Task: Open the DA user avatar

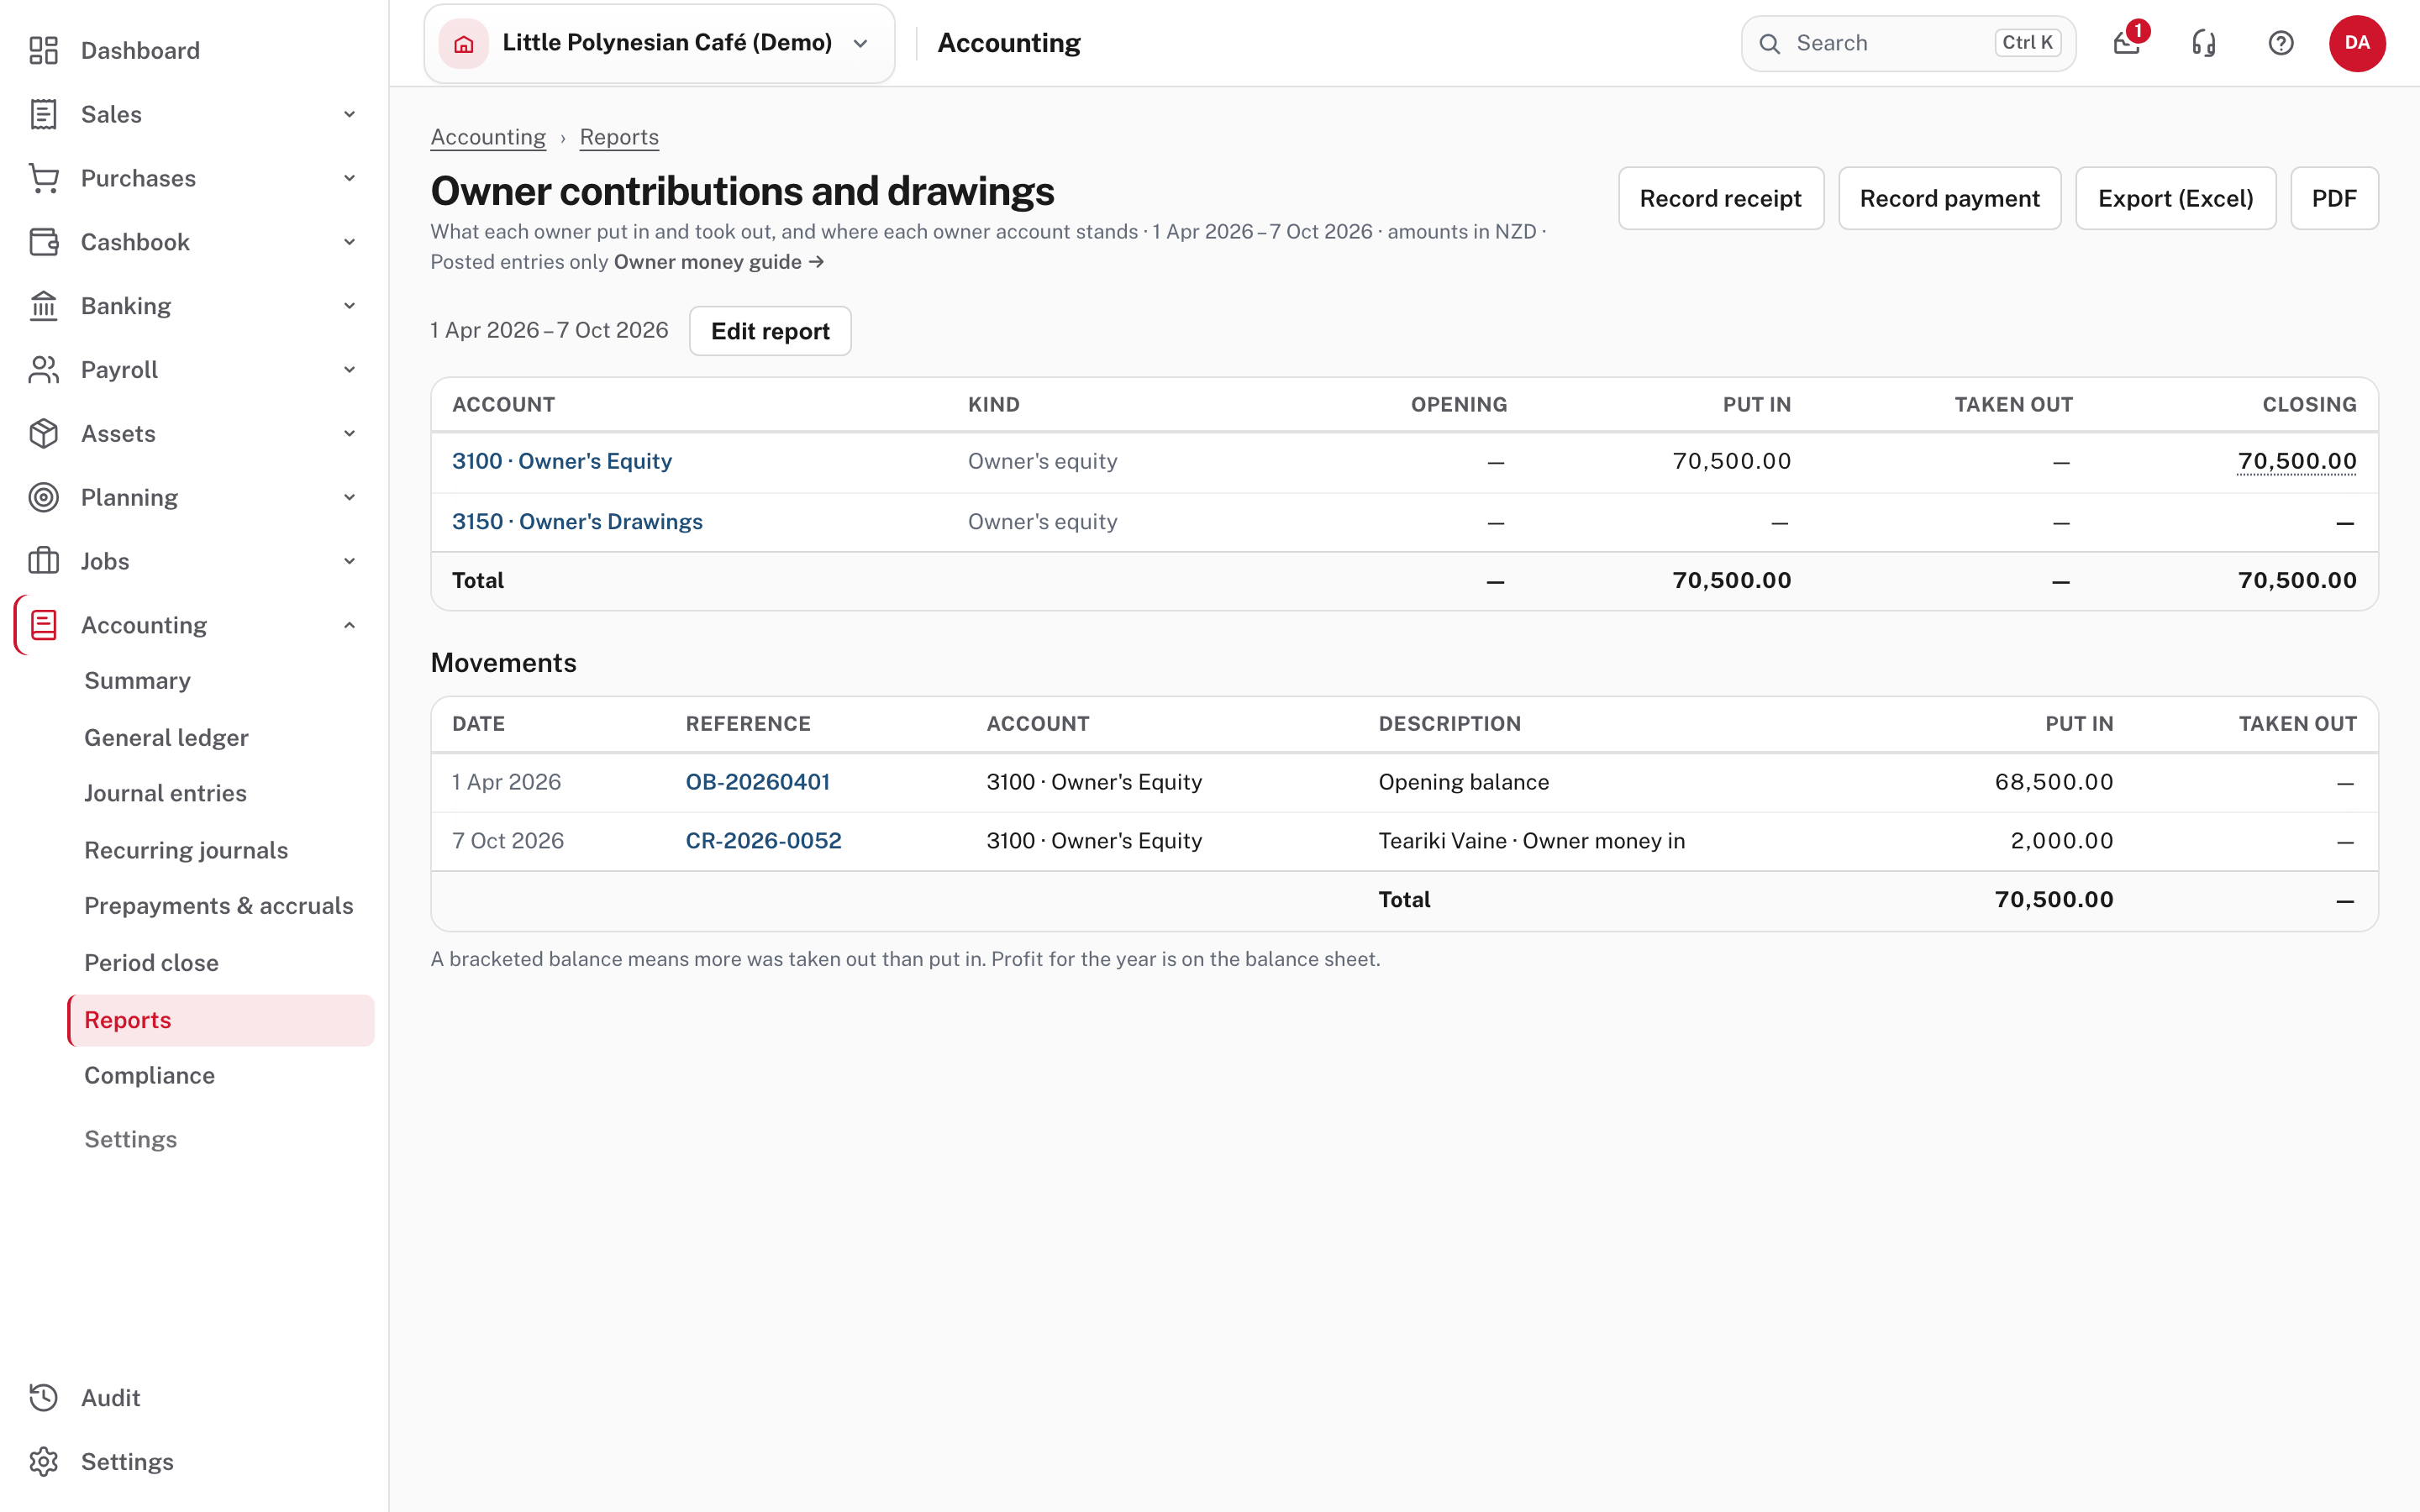Action: (2357, 43)
